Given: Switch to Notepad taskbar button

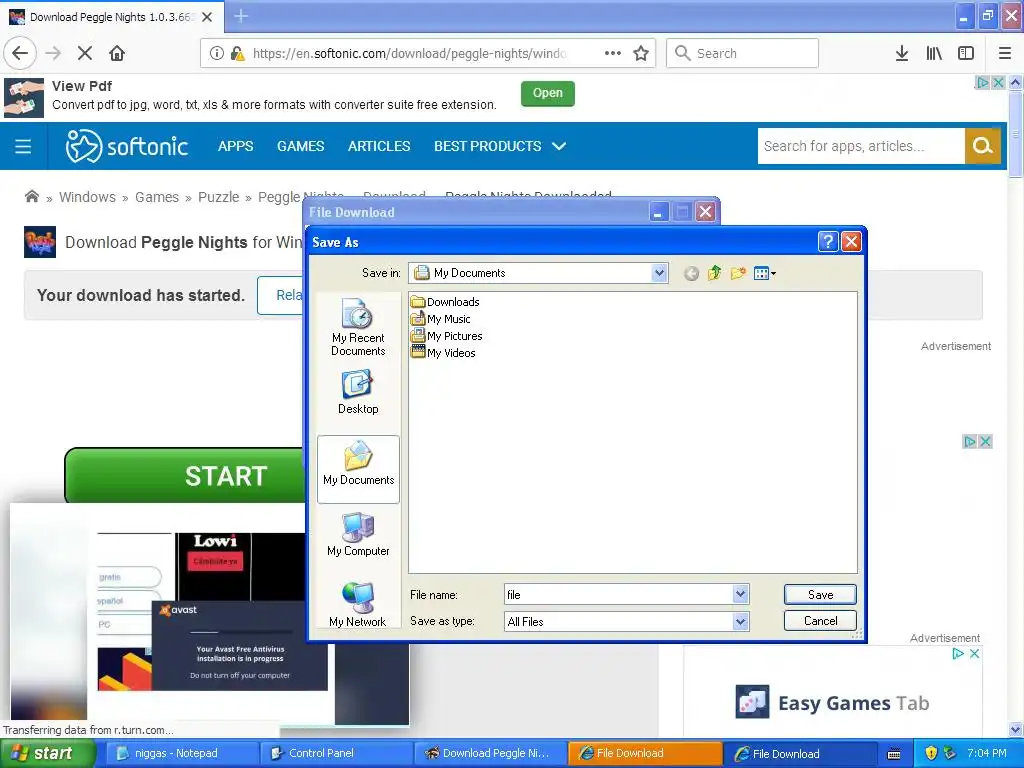Looking at the screenshot, I should click(182, 753).
